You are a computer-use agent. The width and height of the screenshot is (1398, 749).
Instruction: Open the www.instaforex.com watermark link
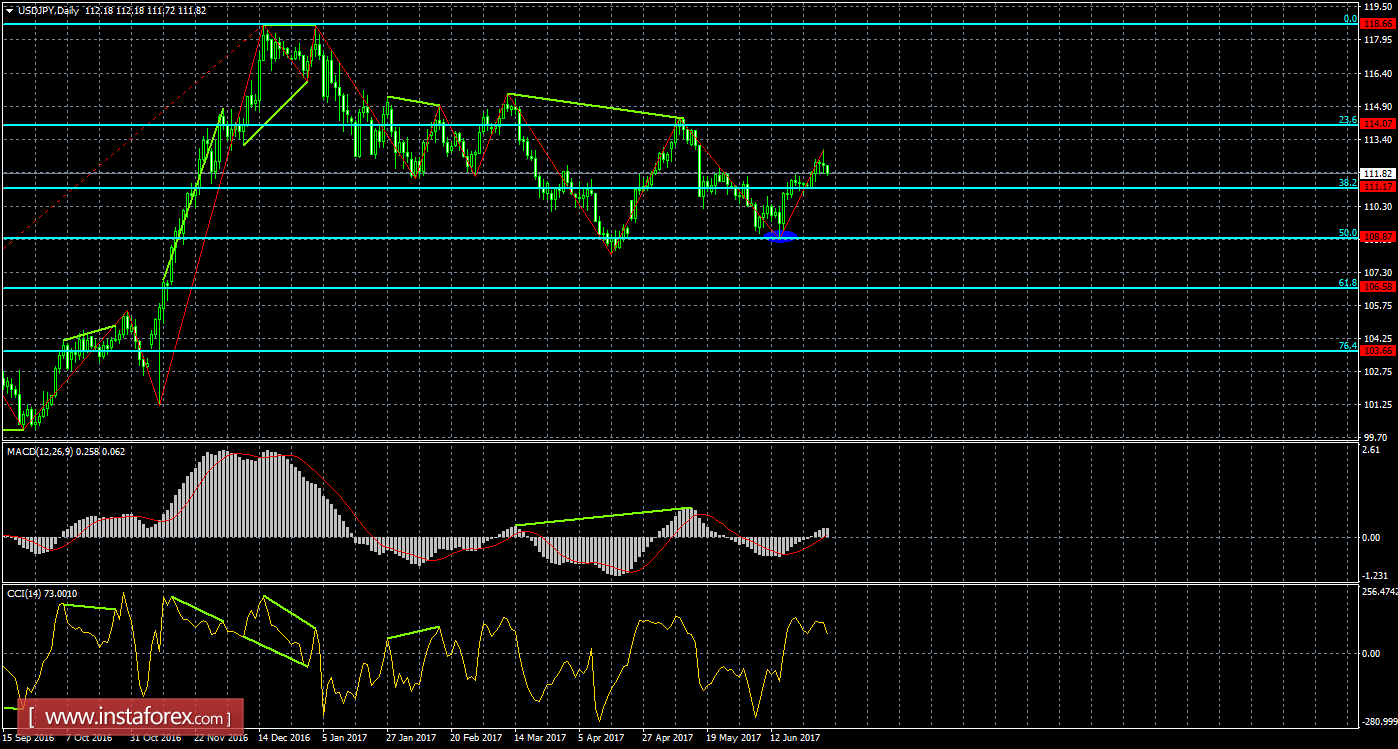click(131, 717)
